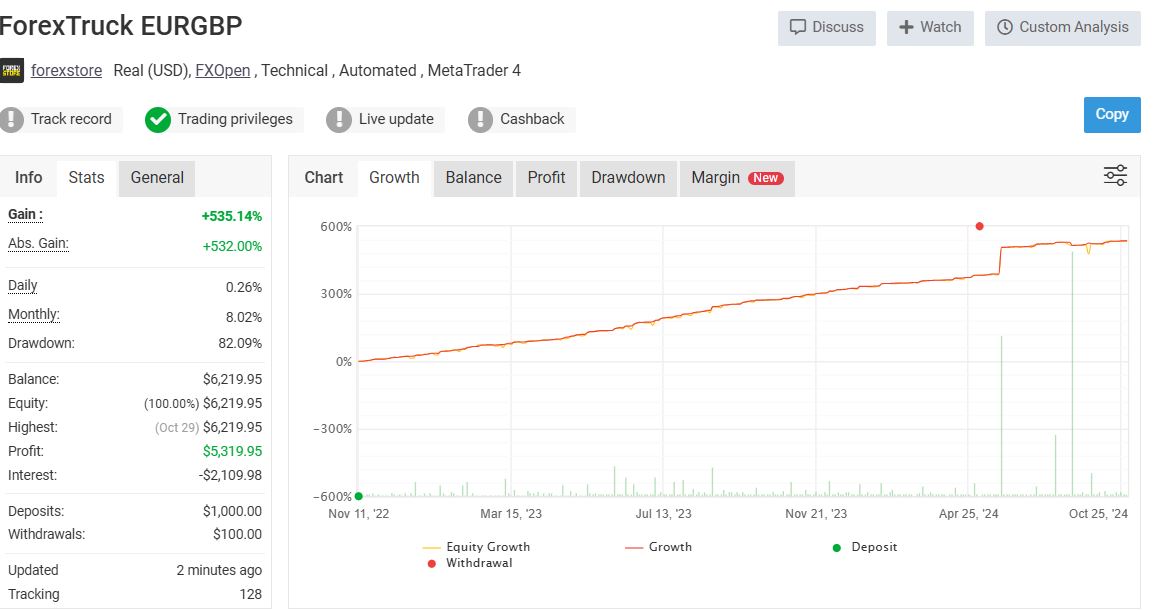Toggle Withdrawal markers in chart legend

468,563
